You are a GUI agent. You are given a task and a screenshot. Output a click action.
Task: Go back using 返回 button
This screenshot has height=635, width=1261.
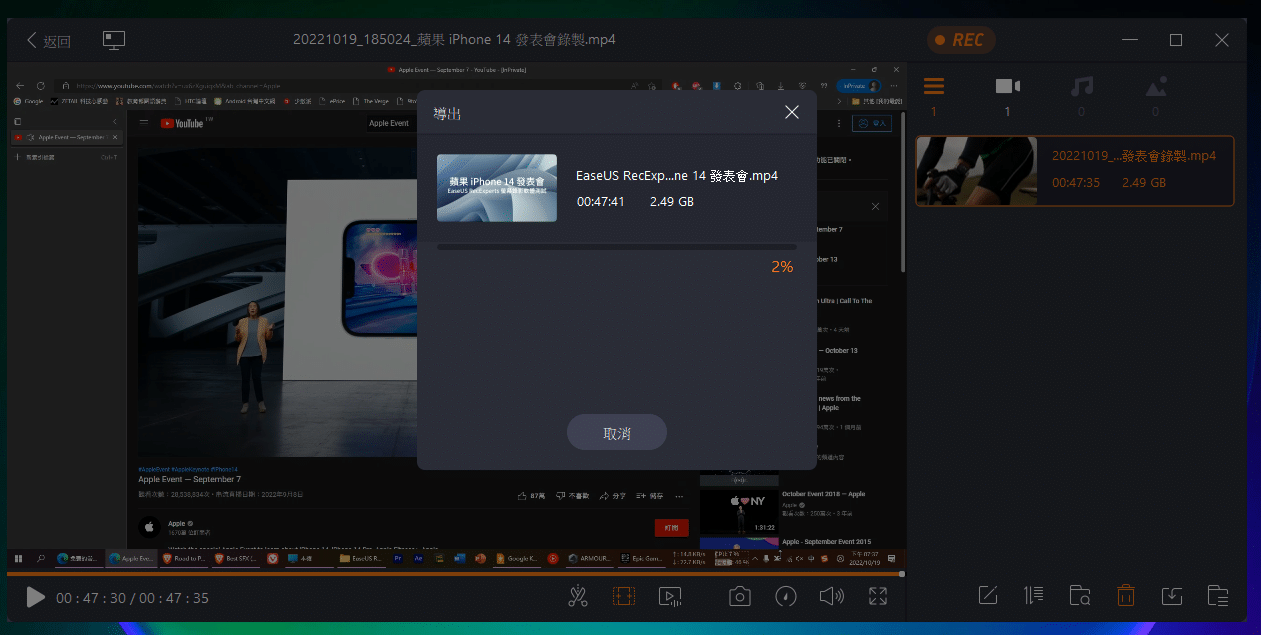[49, 40]
